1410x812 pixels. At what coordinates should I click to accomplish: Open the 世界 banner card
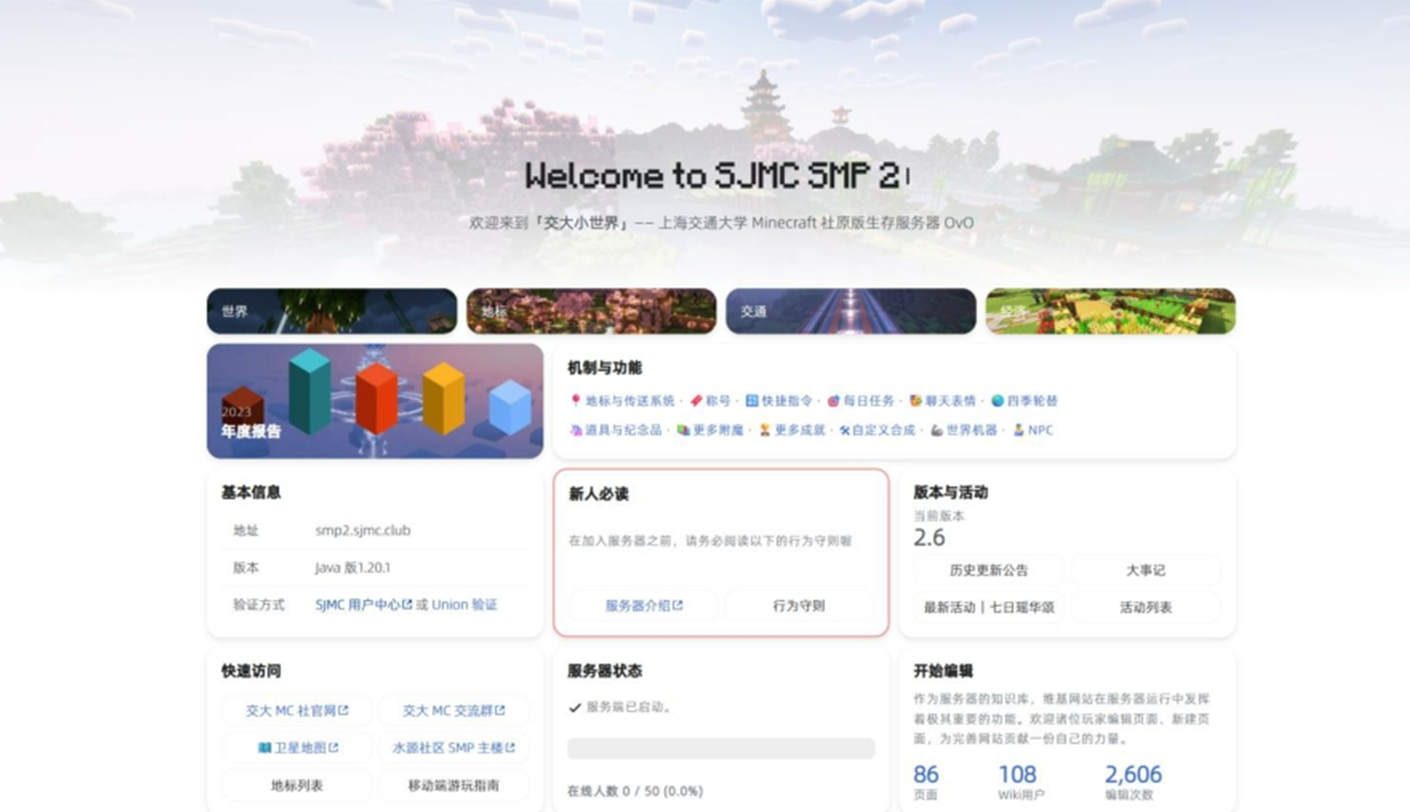332,311
